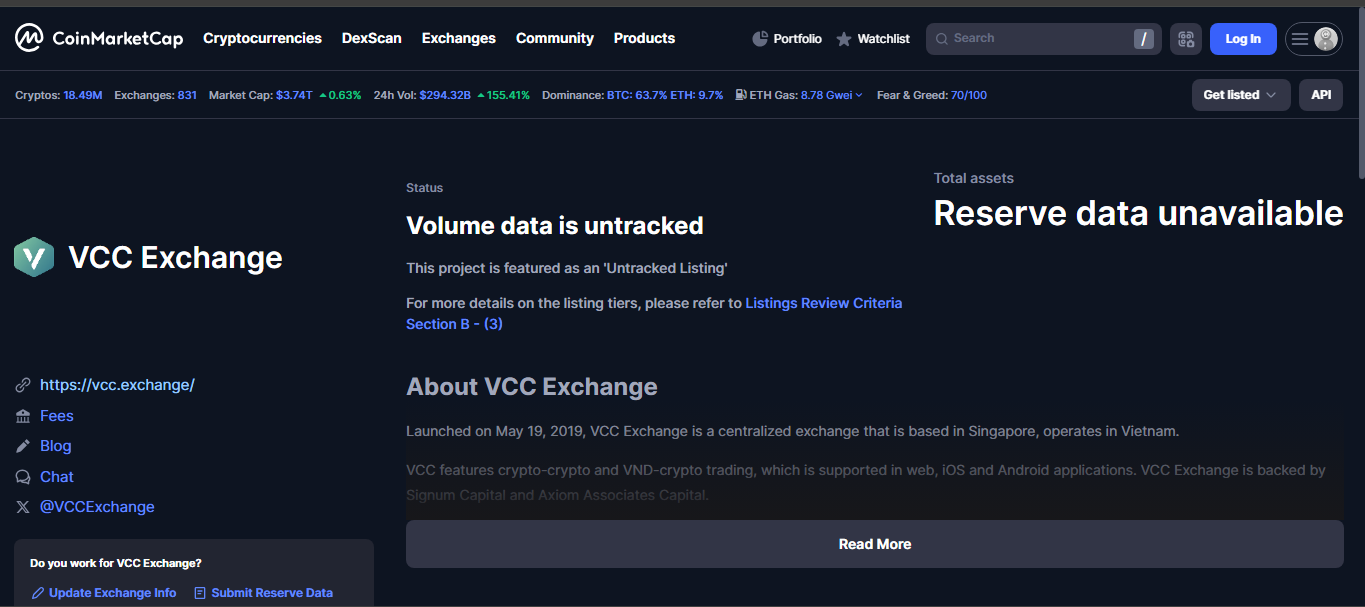Viewport: 1365px width, 607px height.
Task: Open the @VCCExchange link
Action: click(97, 507)
